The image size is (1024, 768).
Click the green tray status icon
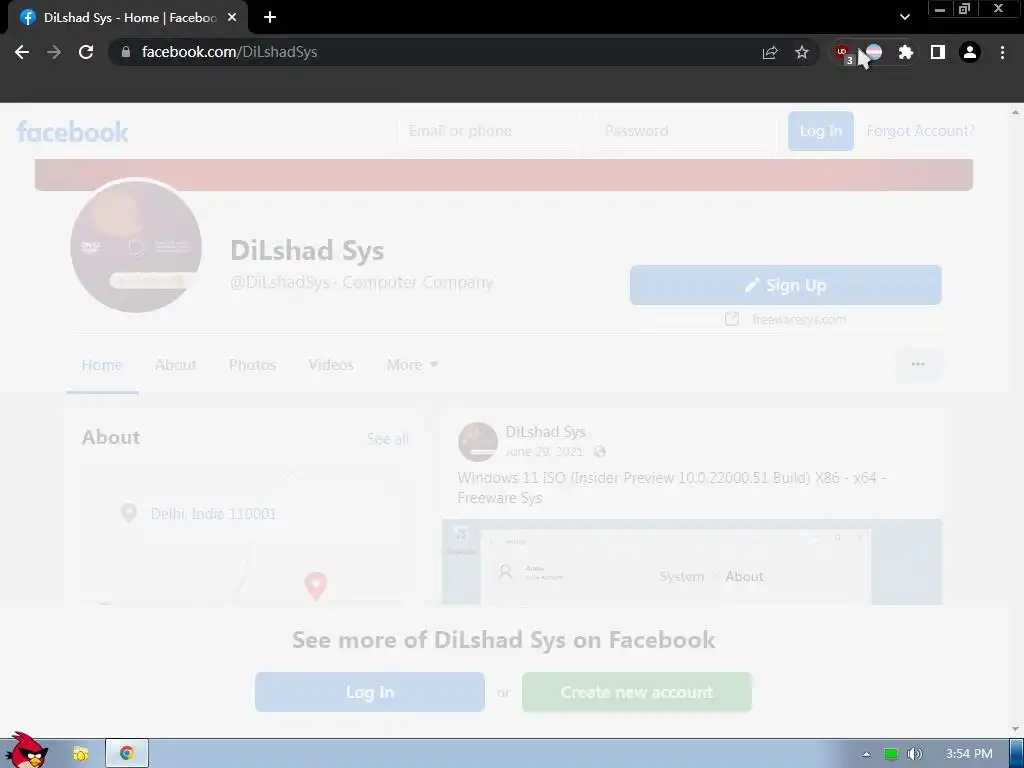tap(891, 754)
